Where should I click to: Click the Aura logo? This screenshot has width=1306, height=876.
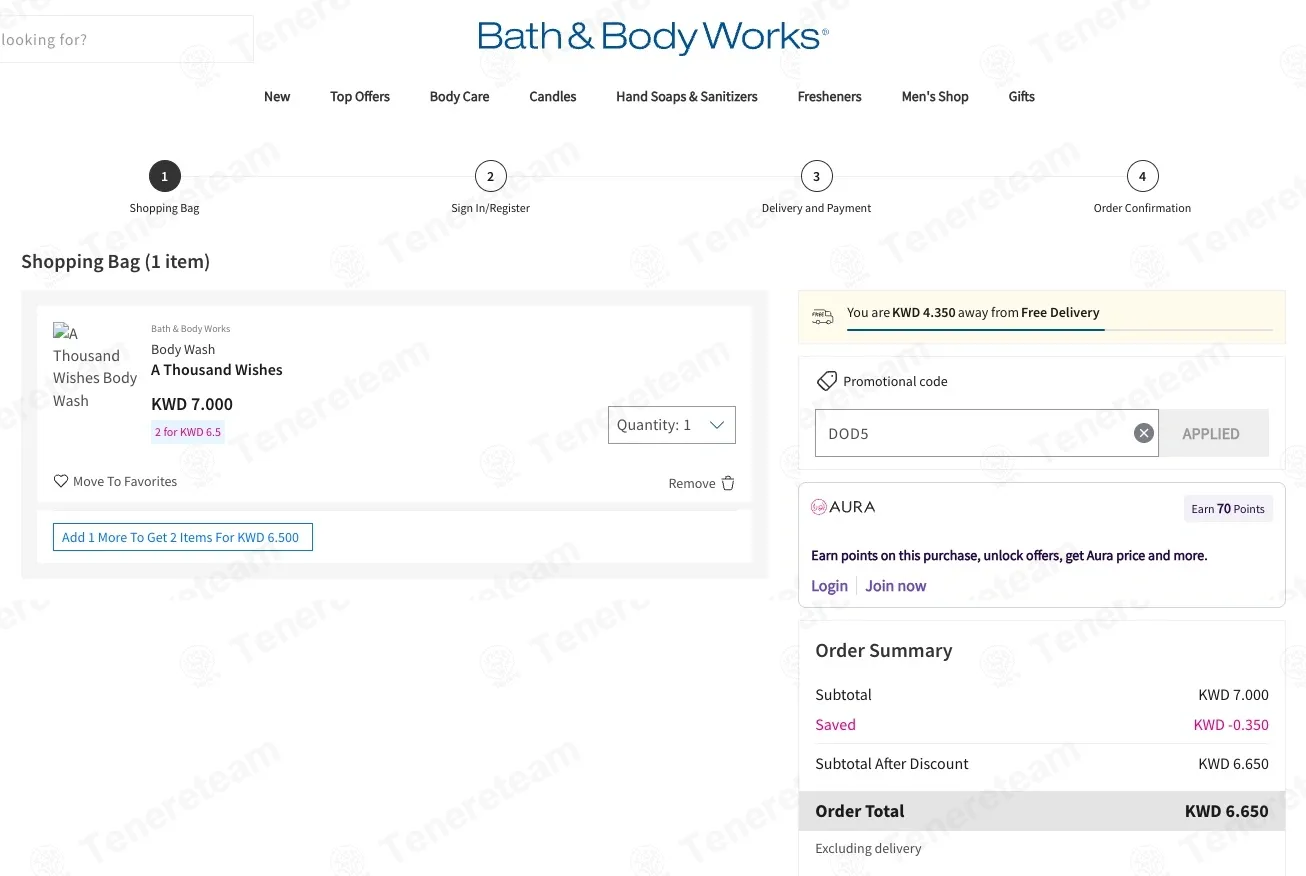[x=843, y=507]
